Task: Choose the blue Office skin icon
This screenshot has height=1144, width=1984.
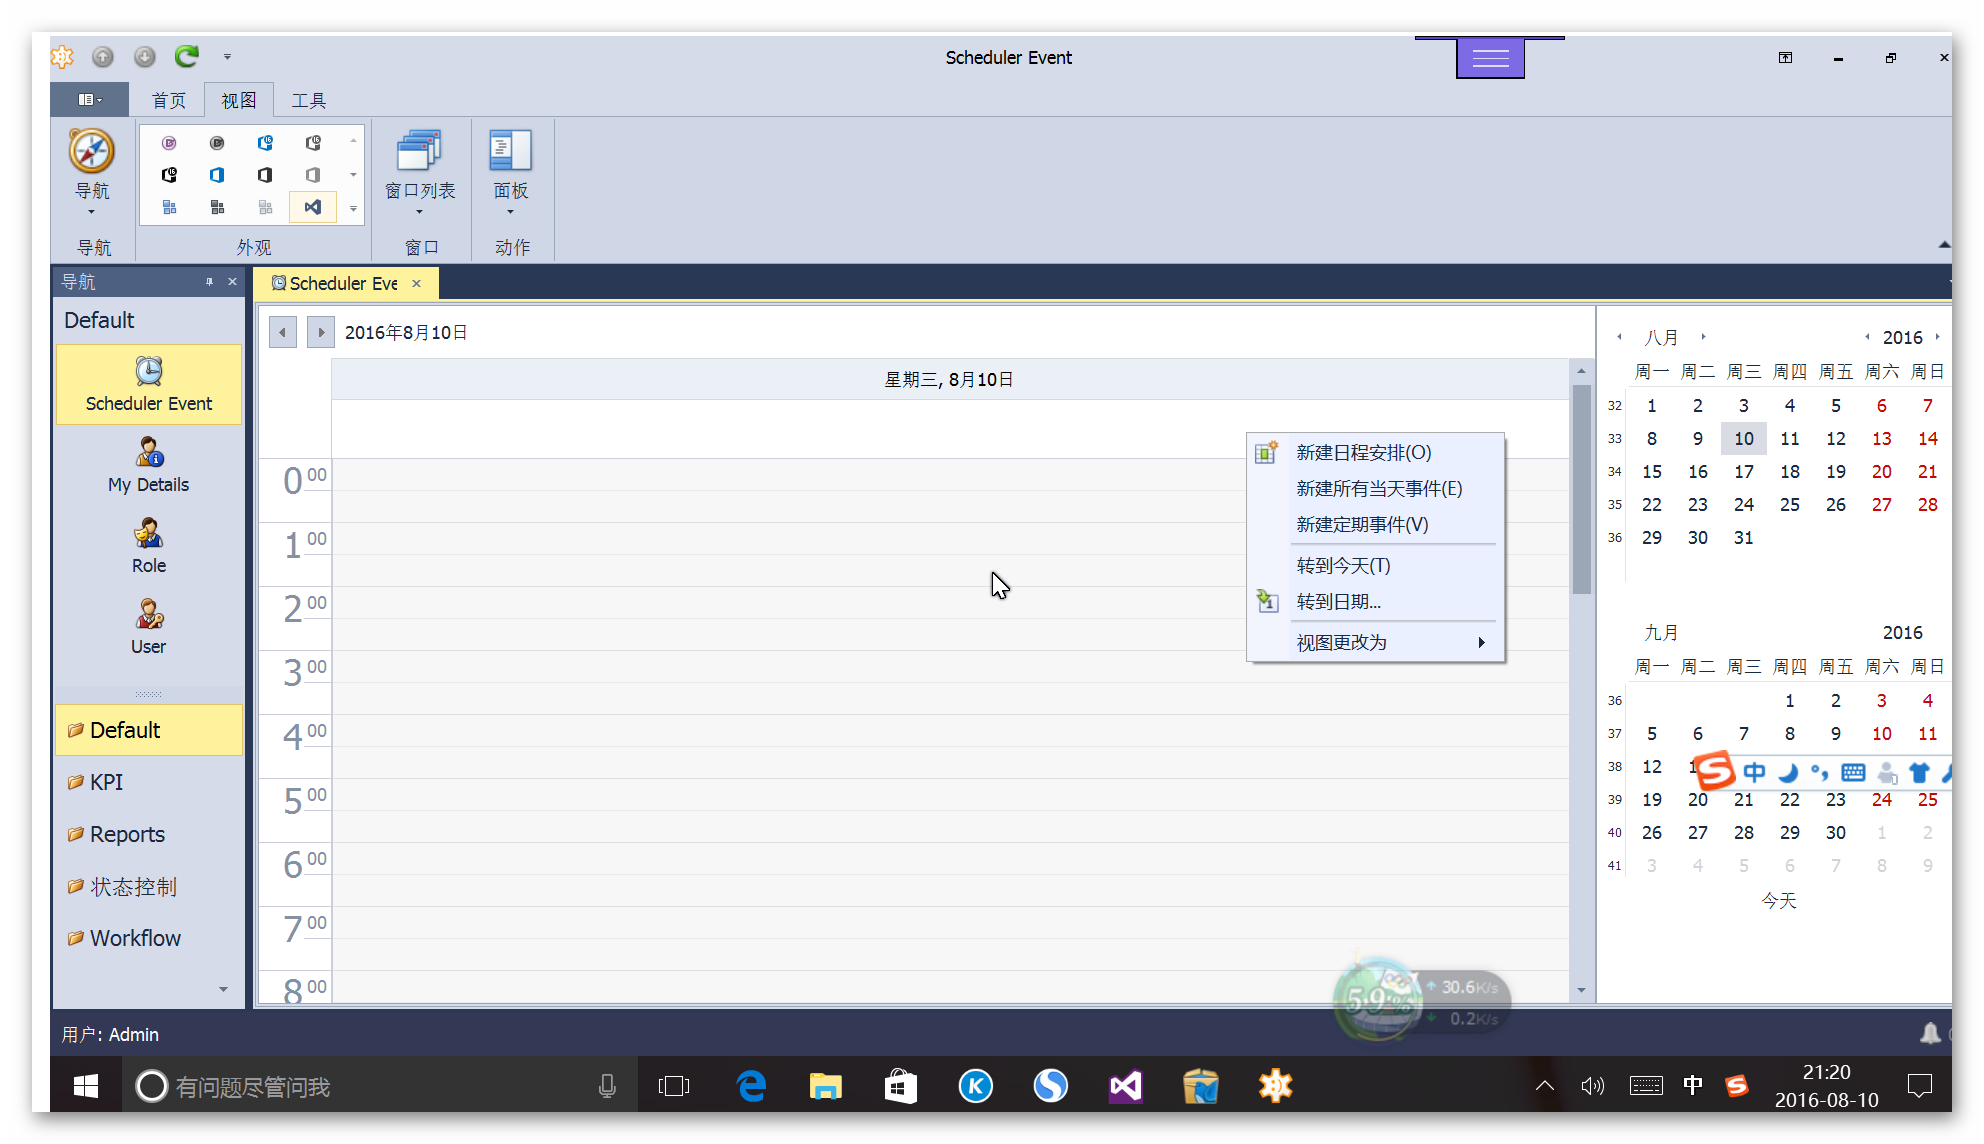Action: click(x=217, y=175)
